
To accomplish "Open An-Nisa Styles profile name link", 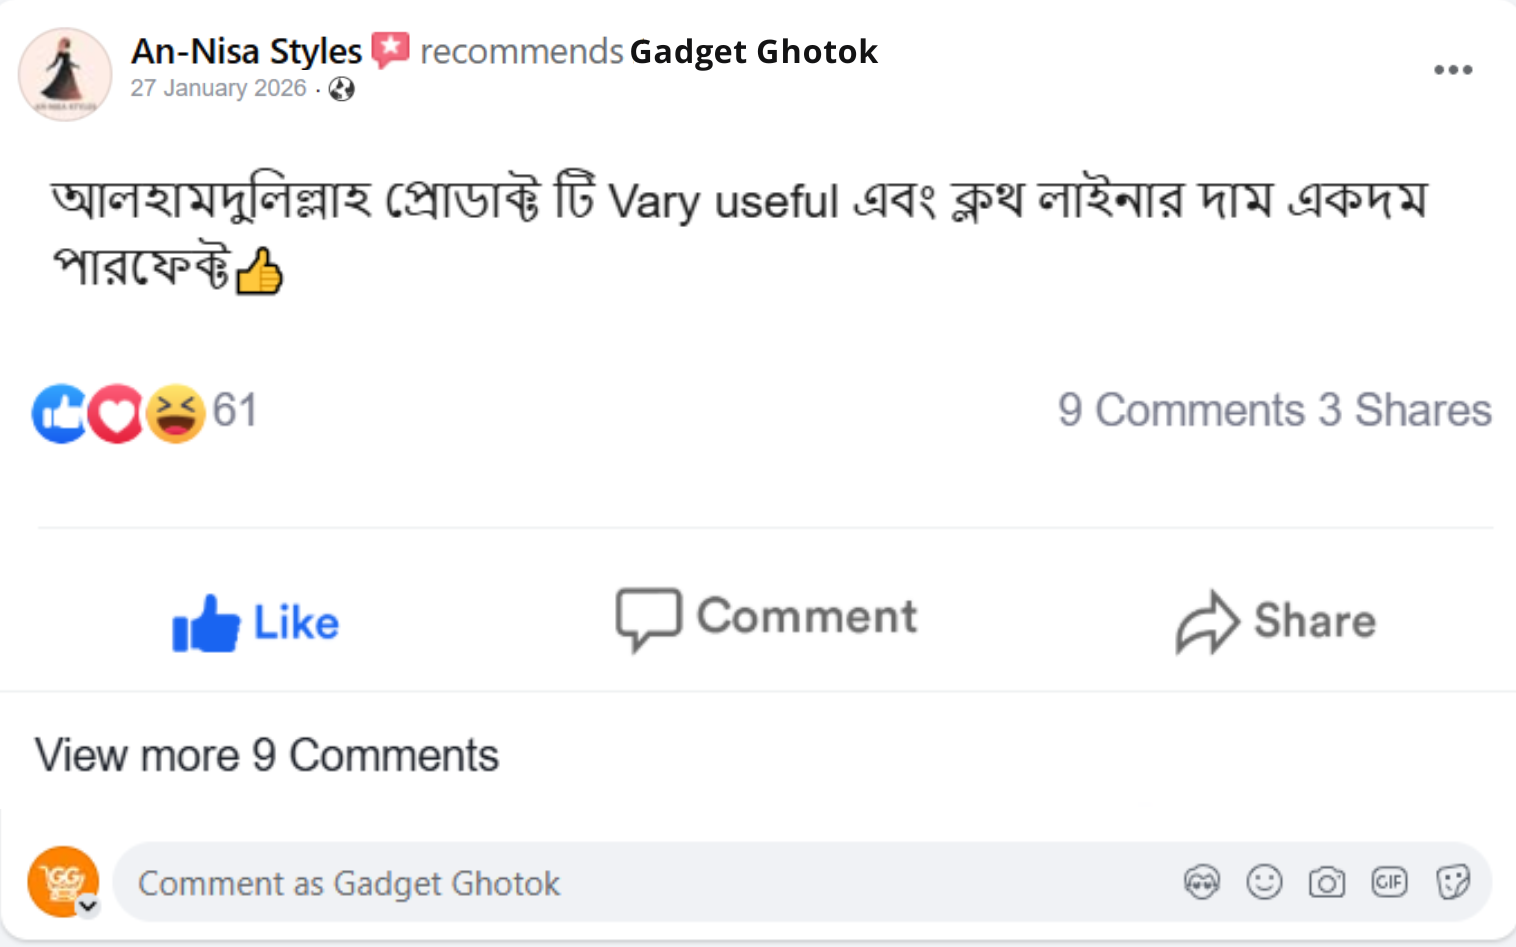I will (246, 51).
